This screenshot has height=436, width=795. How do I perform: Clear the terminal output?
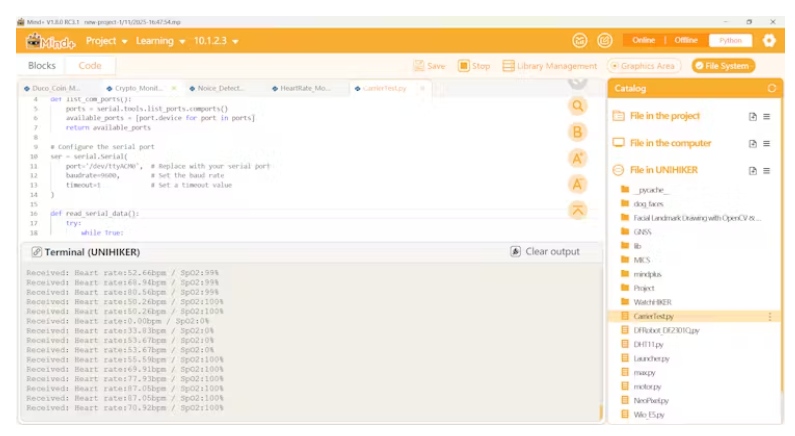[x=545, y=251]
